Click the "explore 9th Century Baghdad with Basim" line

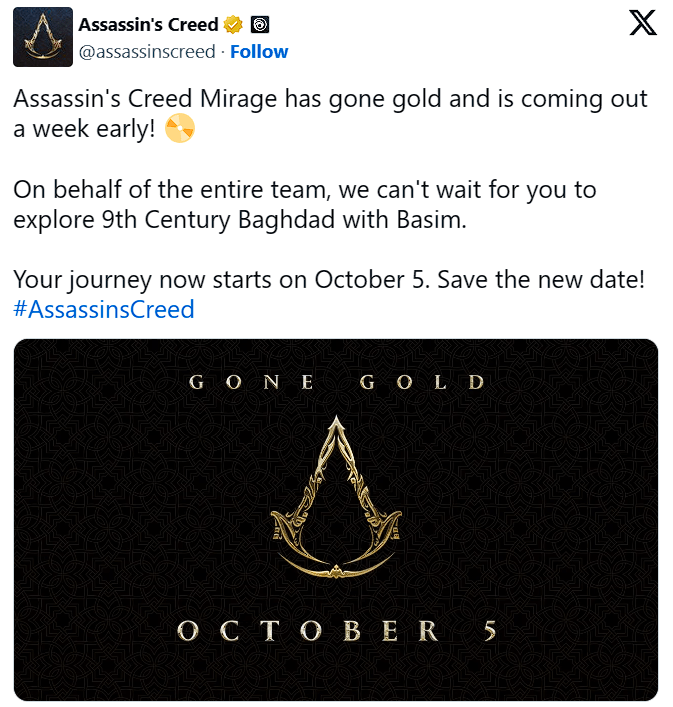click(240, 219)
